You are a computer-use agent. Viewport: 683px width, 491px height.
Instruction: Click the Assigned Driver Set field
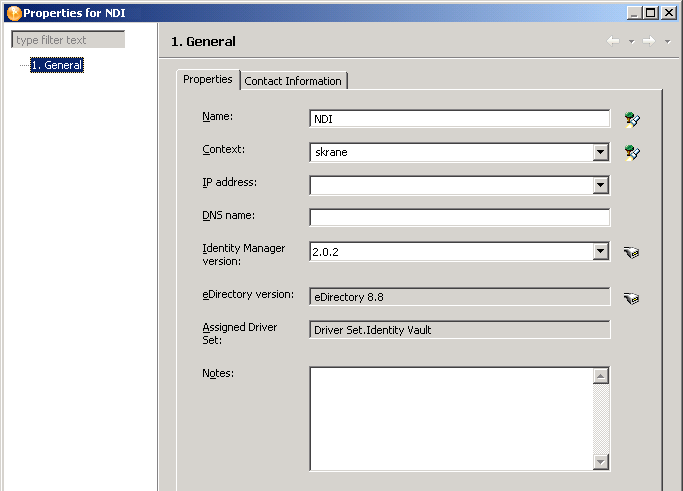pyautogui.click(x=460, y=330)
